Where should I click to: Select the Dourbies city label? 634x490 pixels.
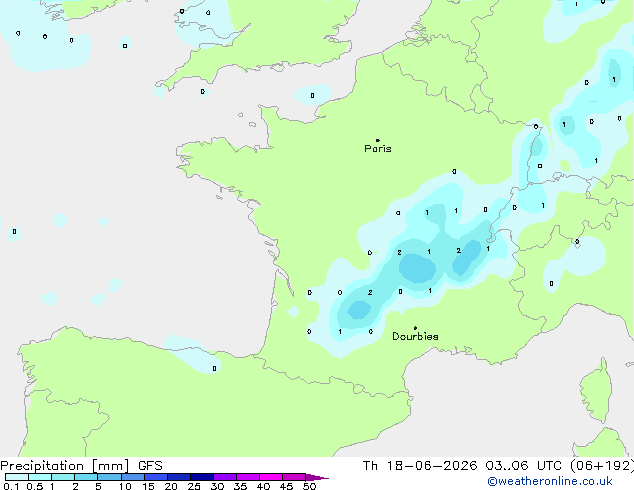coord(415,336)
